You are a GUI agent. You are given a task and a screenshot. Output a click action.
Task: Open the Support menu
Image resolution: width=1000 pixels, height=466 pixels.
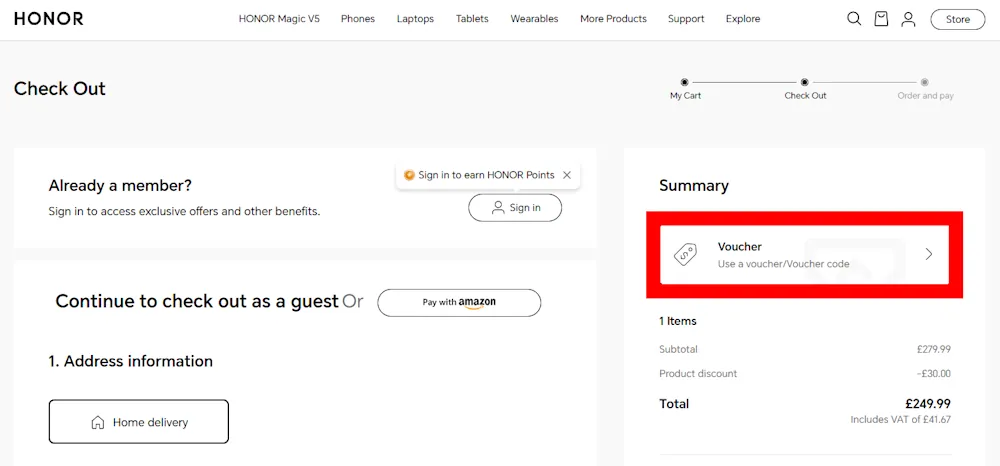(x=686, y=19)
